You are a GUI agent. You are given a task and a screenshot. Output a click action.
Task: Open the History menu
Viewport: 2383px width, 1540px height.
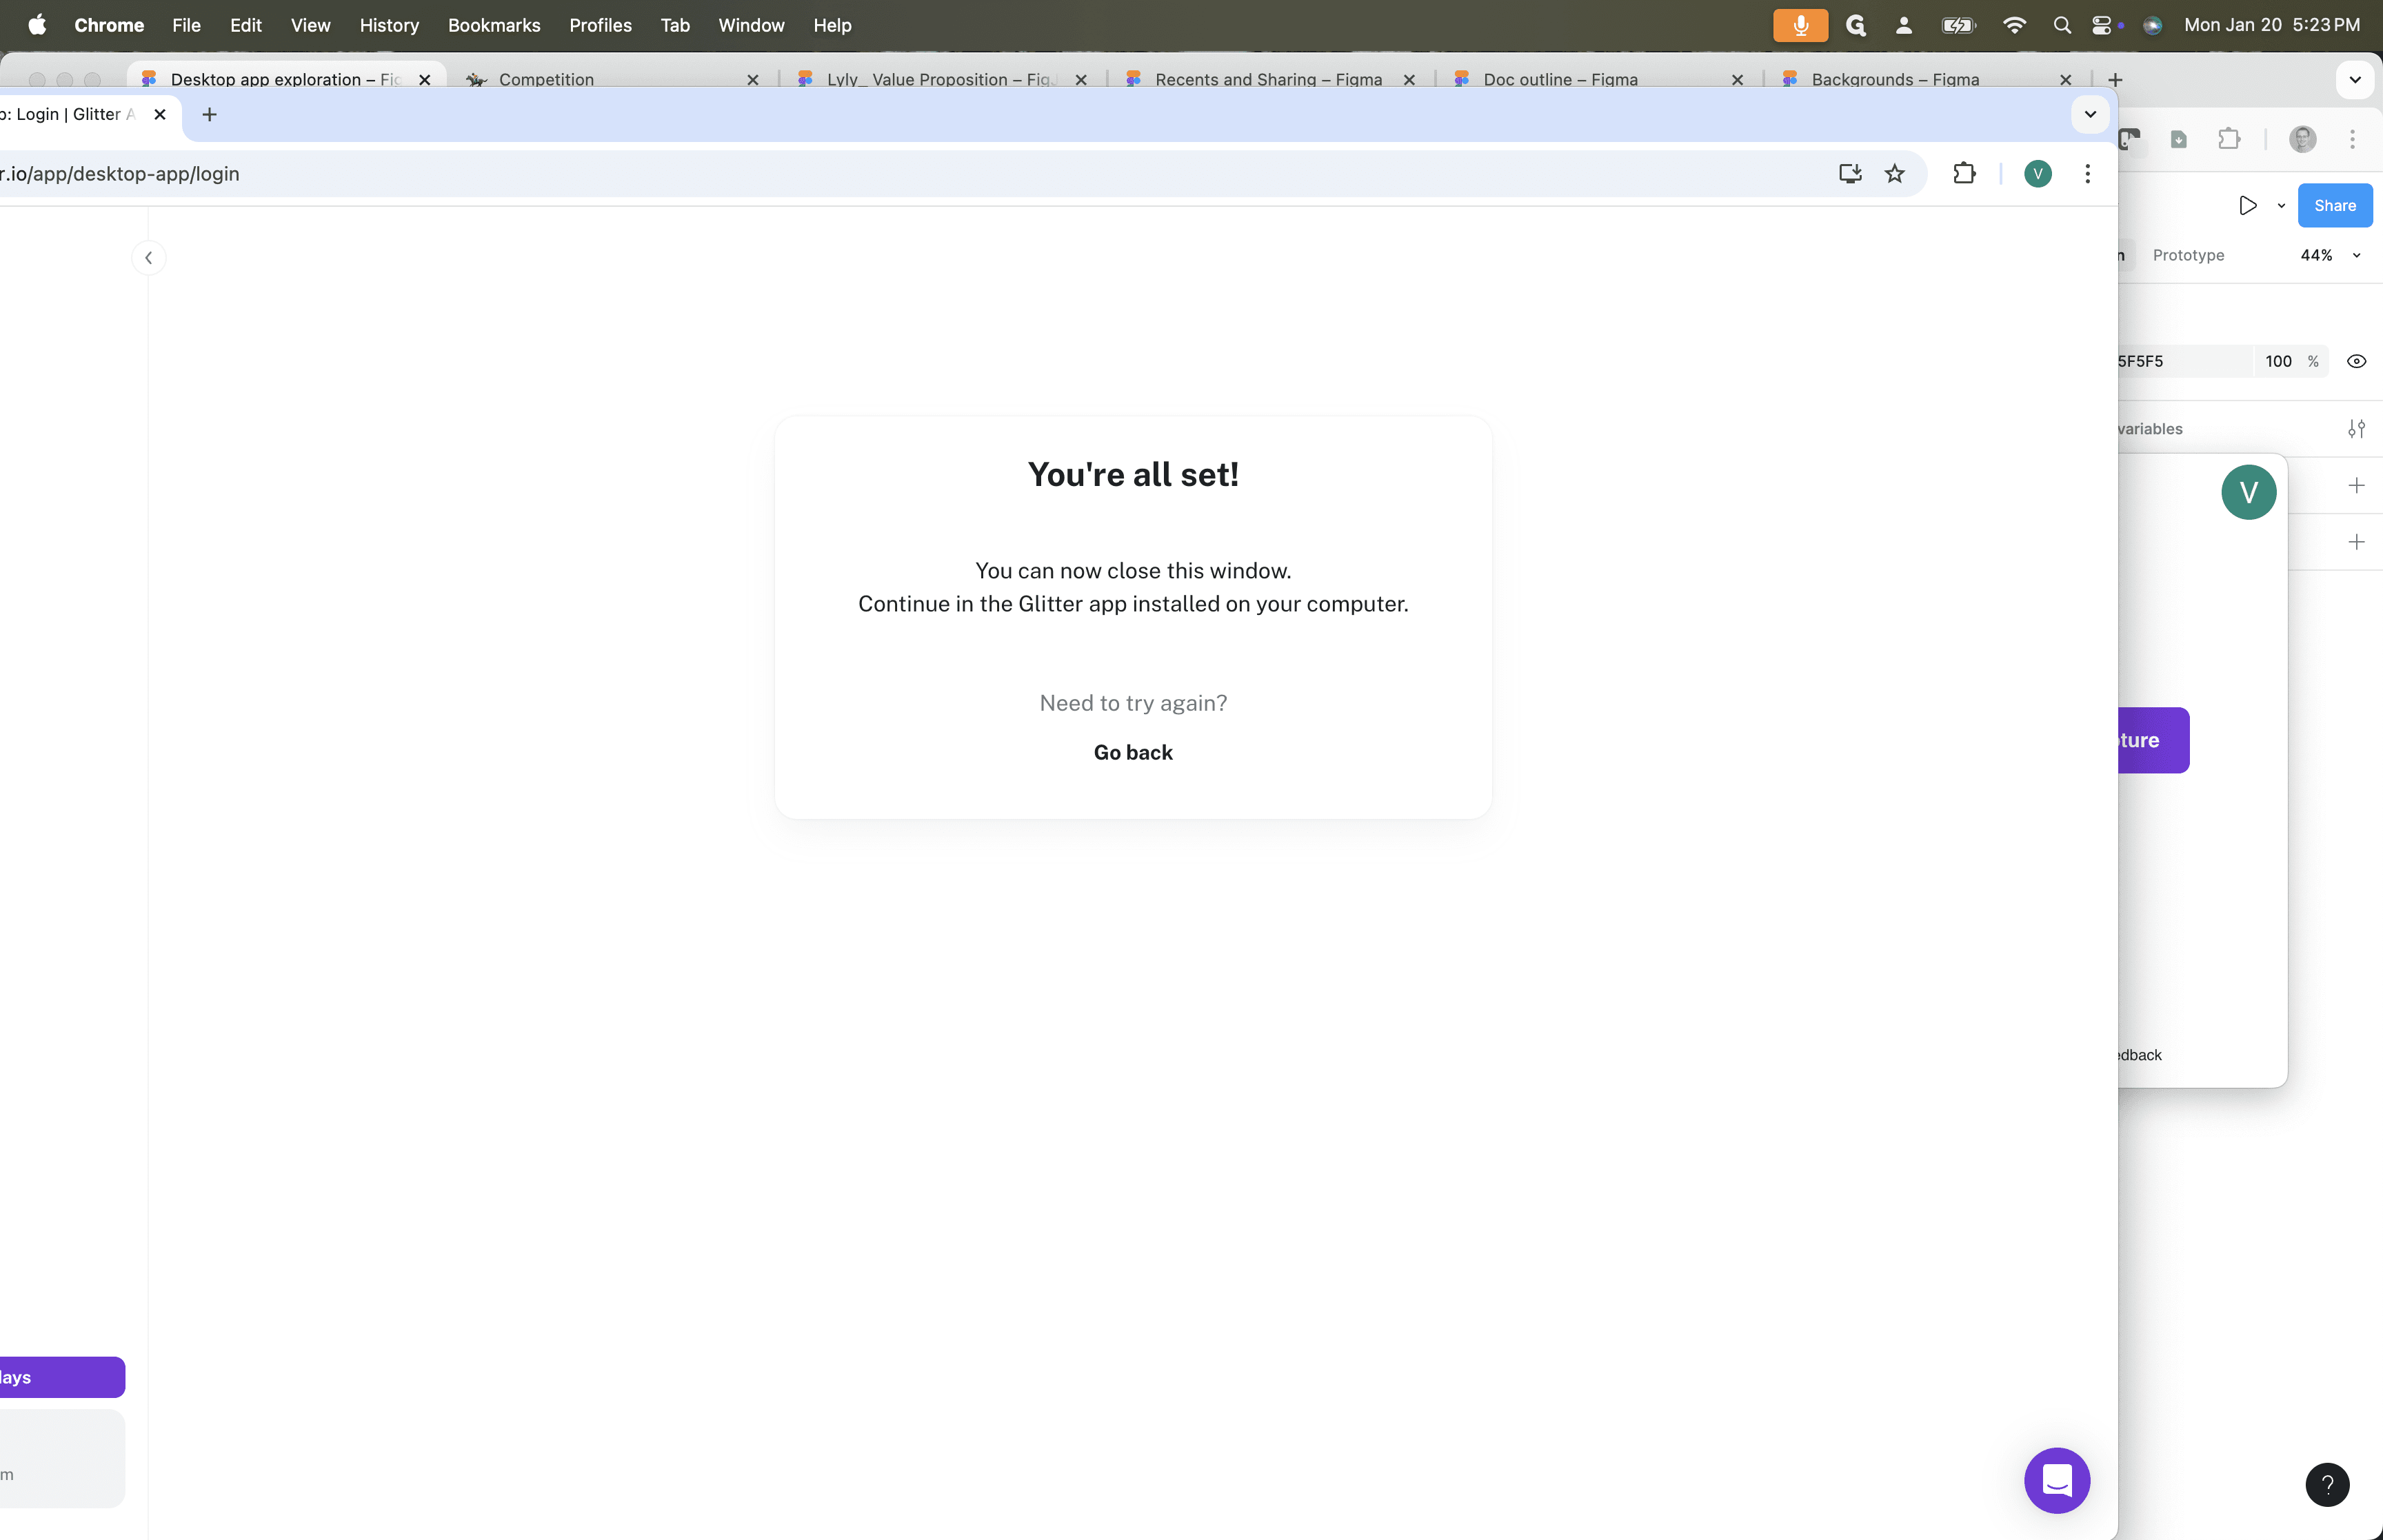pos(389,25)
